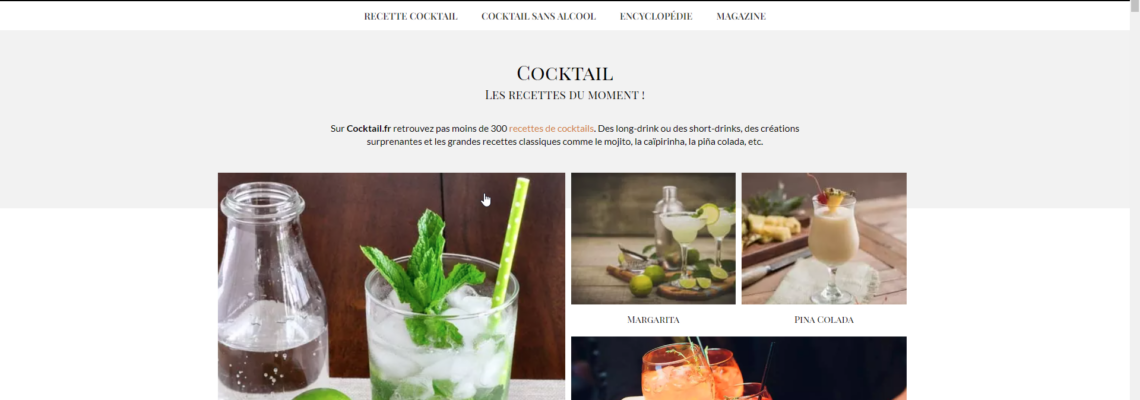The width and height of the screenshot is (1140, 400).
Task: Open the Pina Colada cocktail photo
Action: pyautogui.click(x=824, y=239)
